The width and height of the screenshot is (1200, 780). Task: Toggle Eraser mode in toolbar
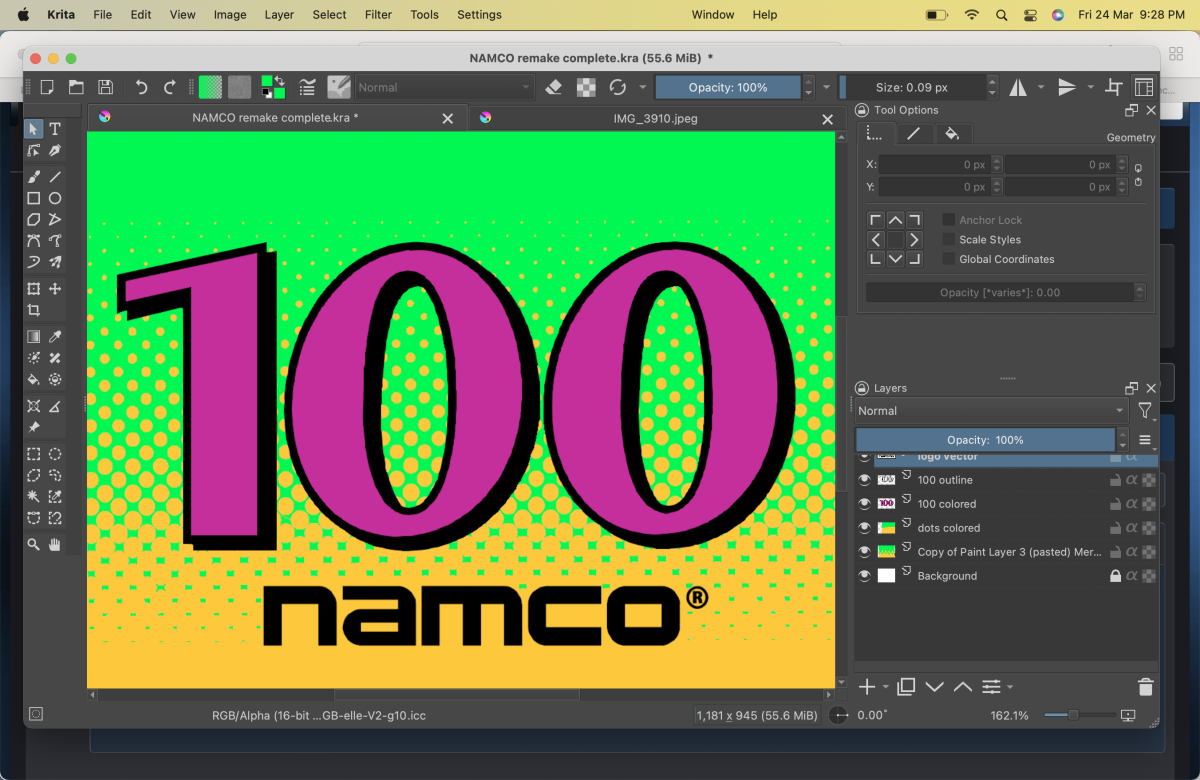pyautogui.click(x=554, y=87)
